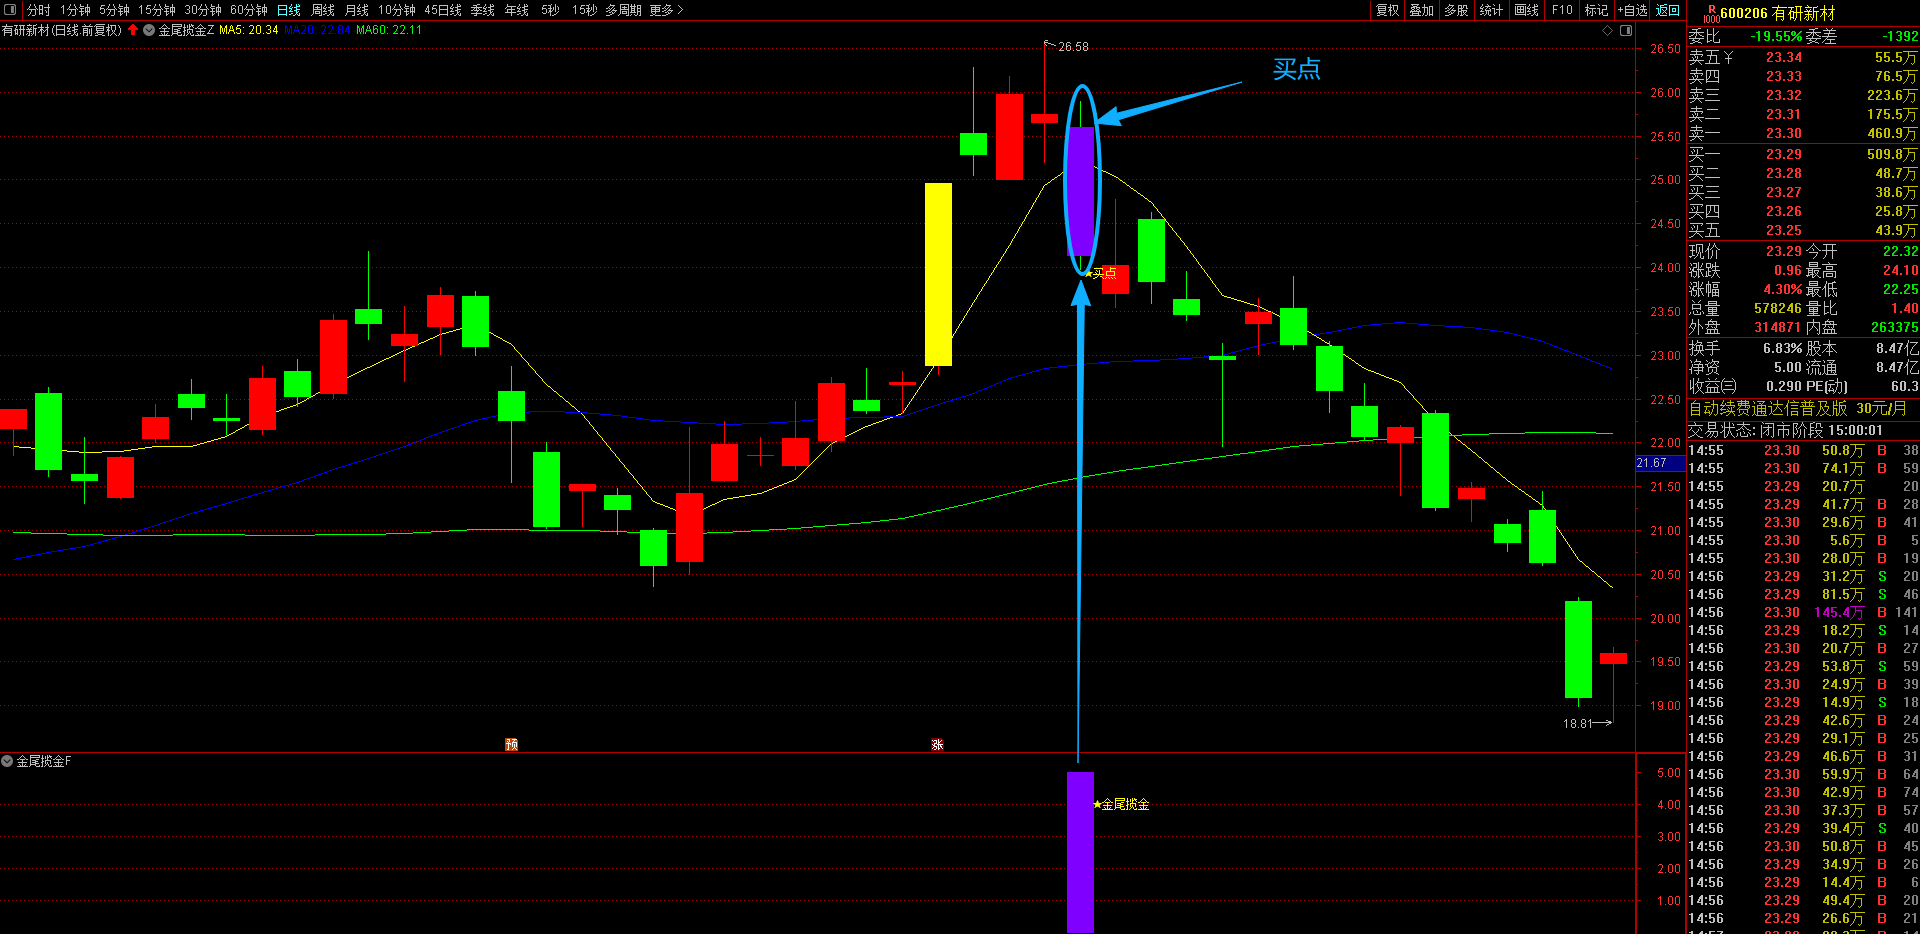The height and width of the screenshot is (934, 1920).
Task: Expand the 更多 > period options
Action: (666, 10)
